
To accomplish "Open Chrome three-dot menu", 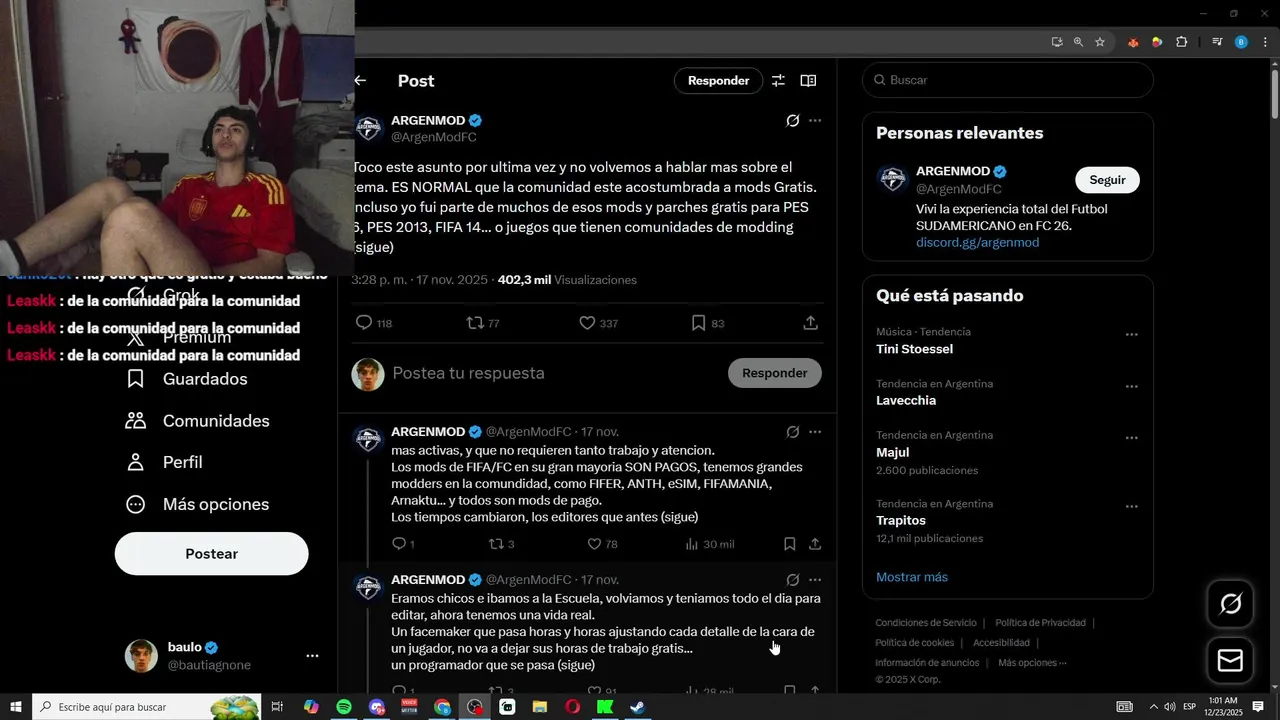I will (x=1265, y=42).
